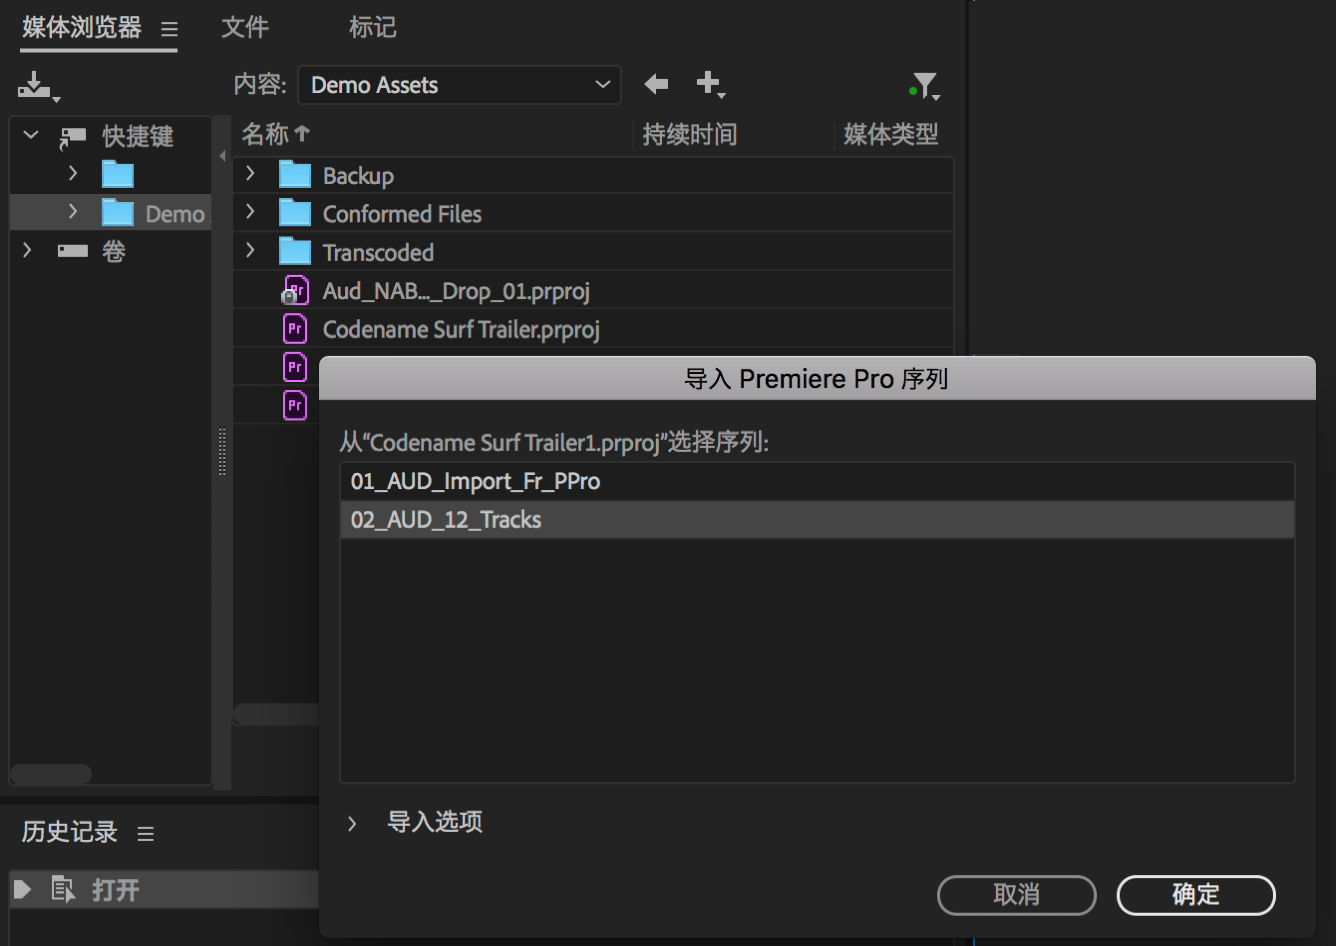1336x946 pixels.
Task: Click the 持续时间 column header
Action: click(x=690, y=134)
